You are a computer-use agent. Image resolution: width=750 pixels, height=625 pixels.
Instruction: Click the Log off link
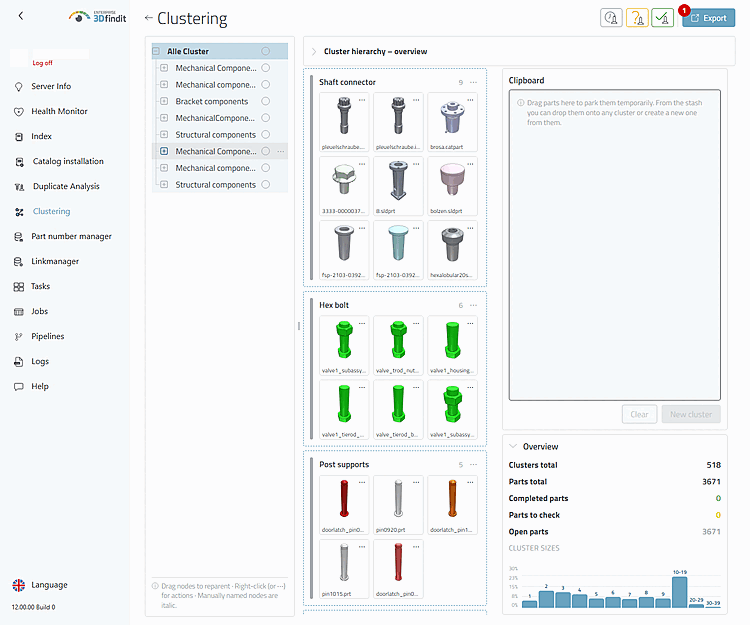[42, 63]
